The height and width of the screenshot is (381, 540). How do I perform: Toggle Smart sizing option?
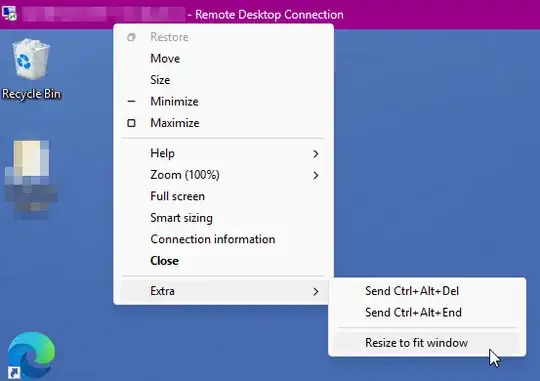223,218
